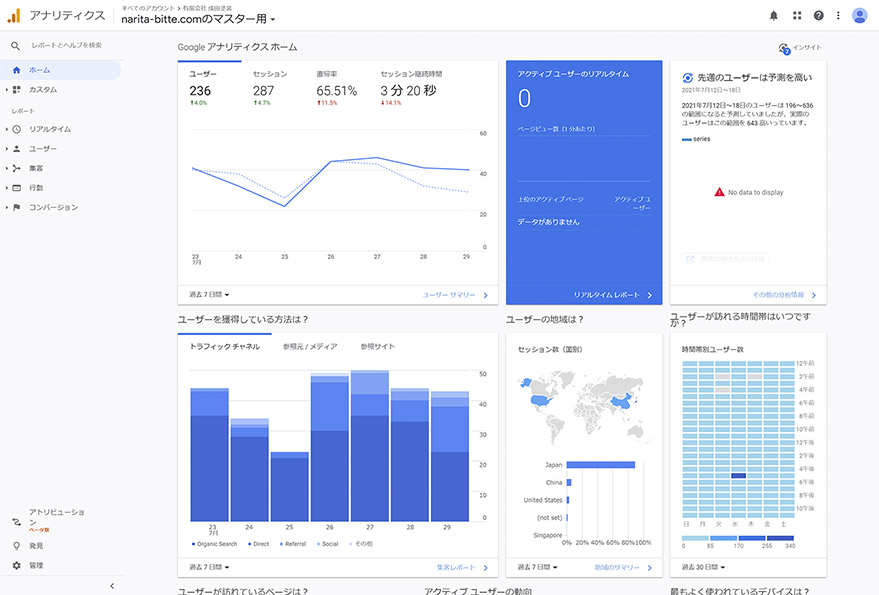Image resolution: width=879 pixels, height=595 pixels.
Task: Open the user account avatar
Action: click(x=859, y=16)
